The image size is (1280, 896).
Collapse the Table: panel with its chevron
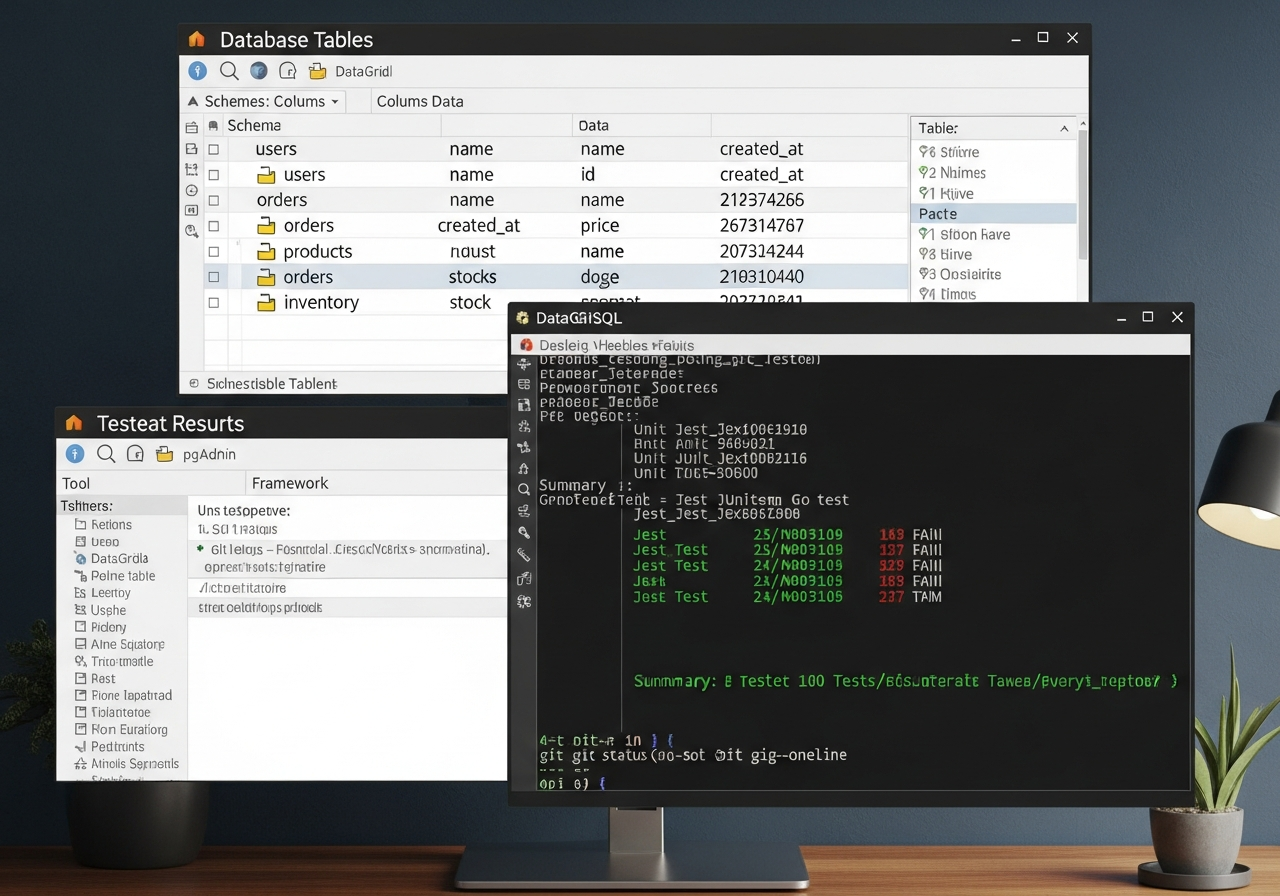point(1064,128)
